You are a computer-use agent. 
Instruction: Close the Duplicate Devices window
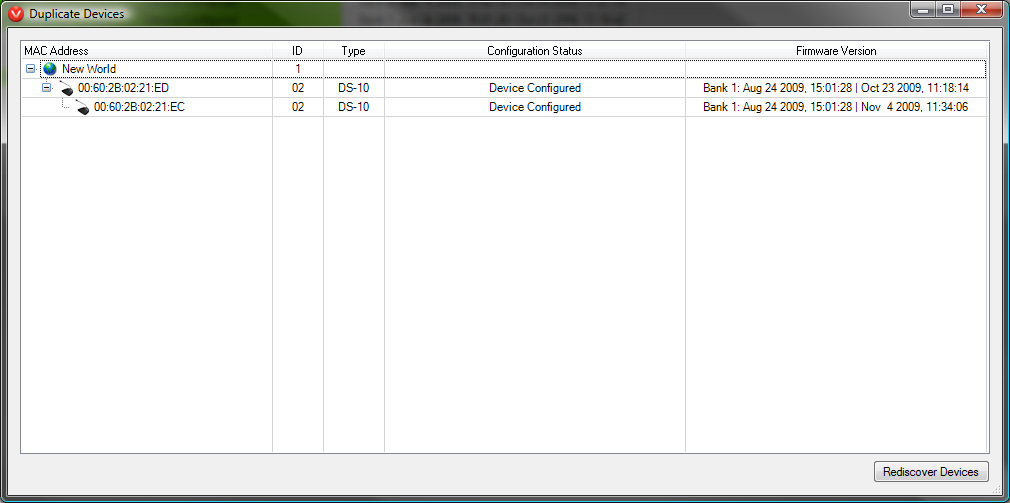tap(980, 9)
